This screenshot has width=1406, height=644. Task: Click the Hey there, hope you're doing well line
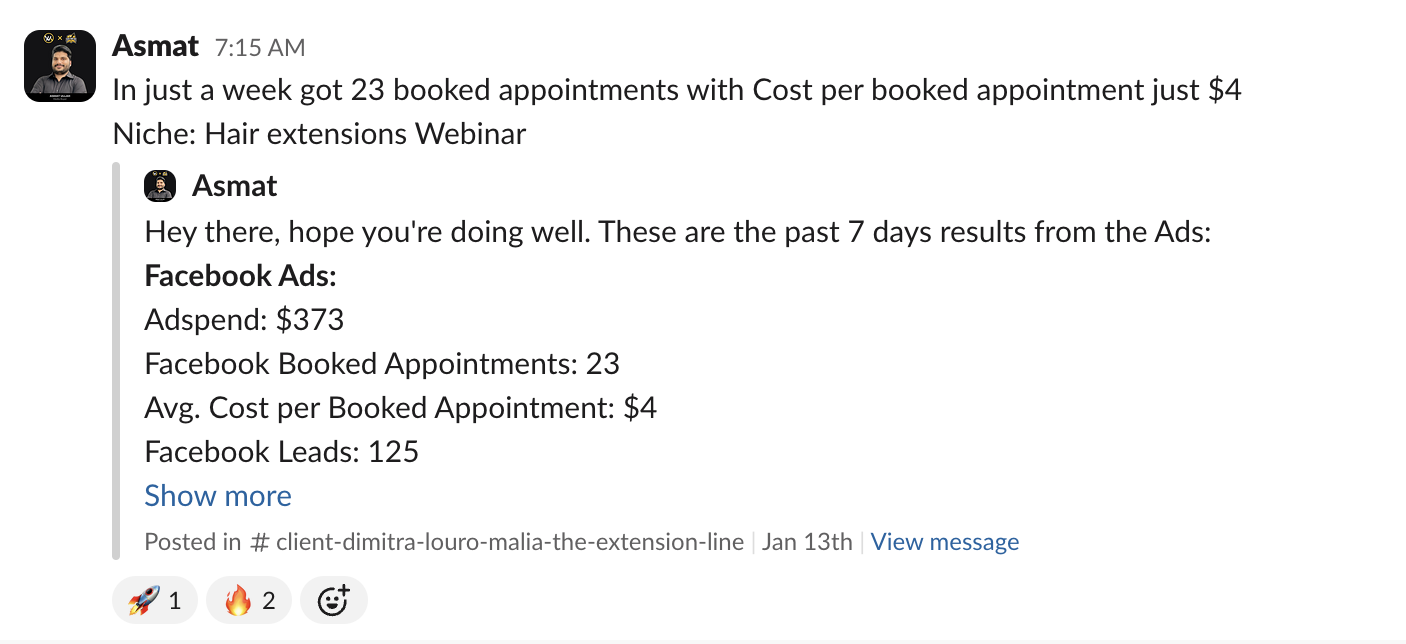coord(678,232)
